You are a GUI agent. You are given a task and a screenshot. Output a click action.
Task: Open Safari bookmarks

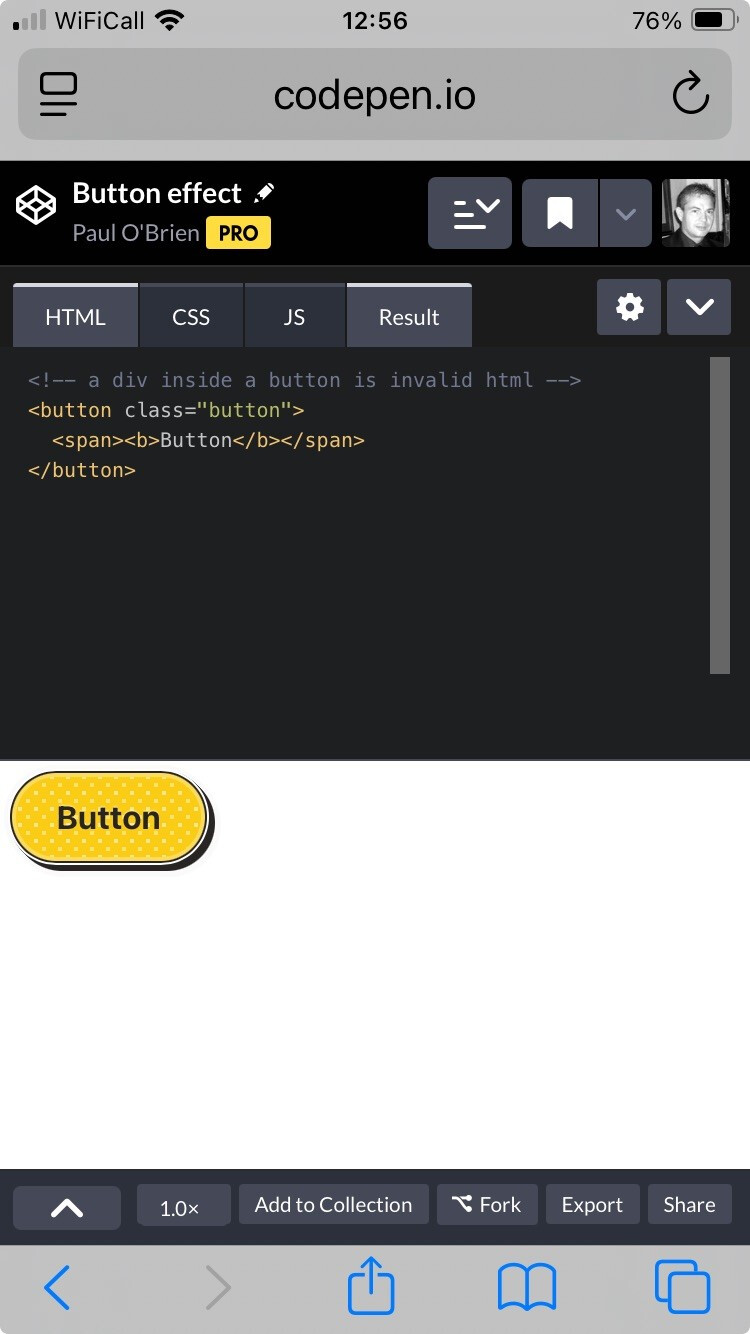(527, 1287)
